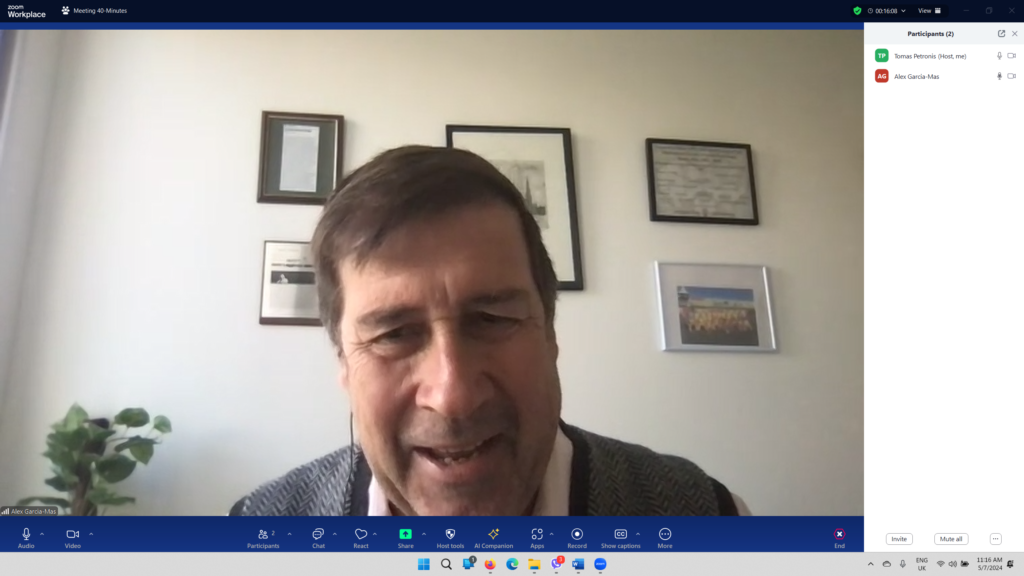
Task: Open the View layout menu
Action: pyautogui.click(x=929, y=11)
